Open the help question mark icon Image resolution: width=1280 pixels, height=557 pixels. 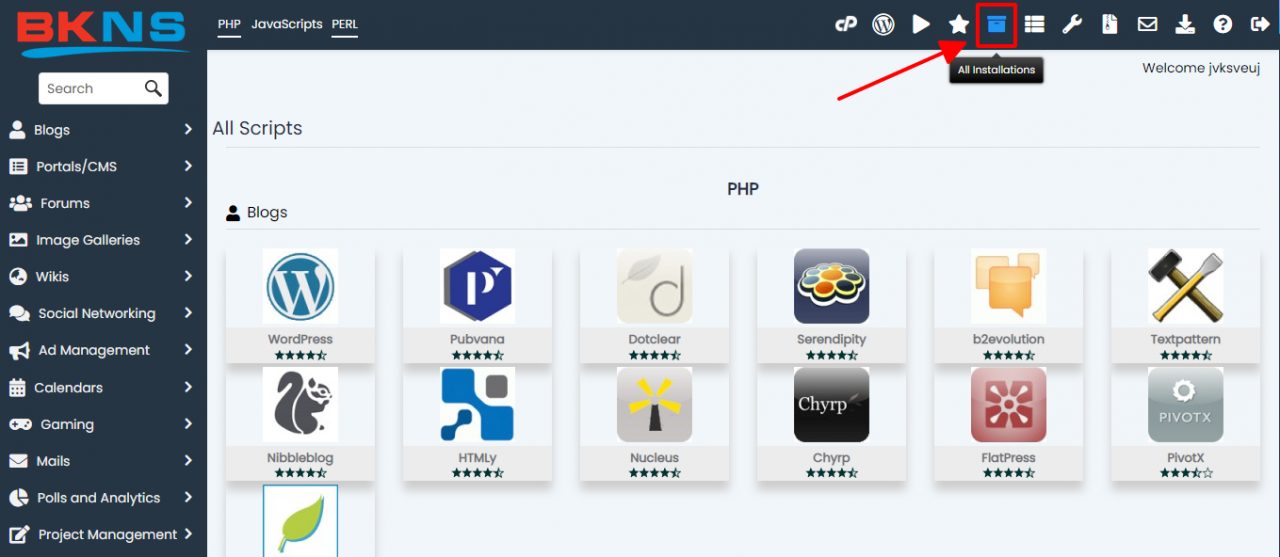click(1222, 24)
